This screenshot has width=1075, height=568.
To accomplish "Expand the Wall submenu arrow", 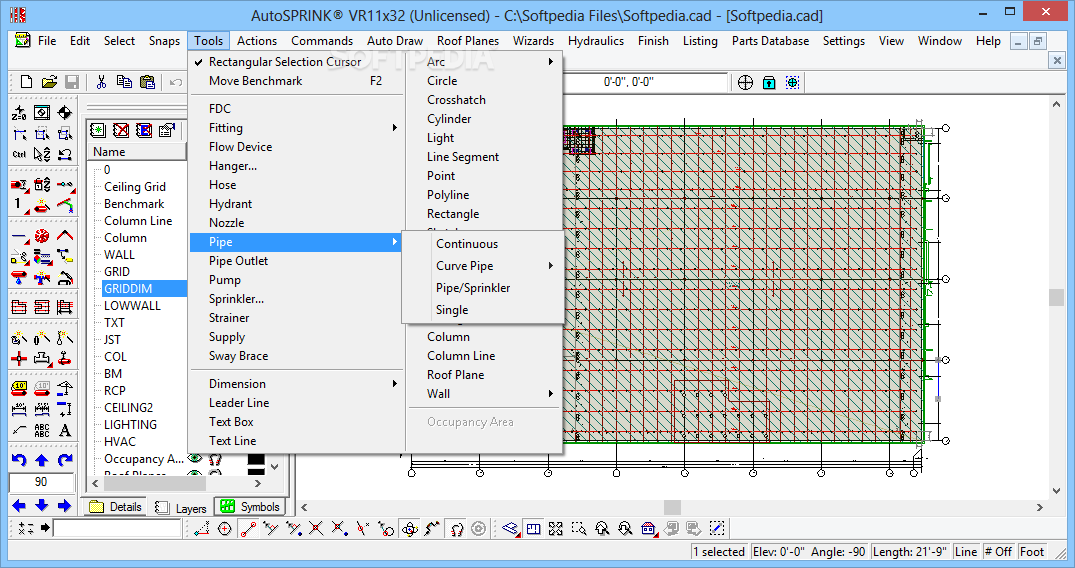I will [x=551, y=394].
